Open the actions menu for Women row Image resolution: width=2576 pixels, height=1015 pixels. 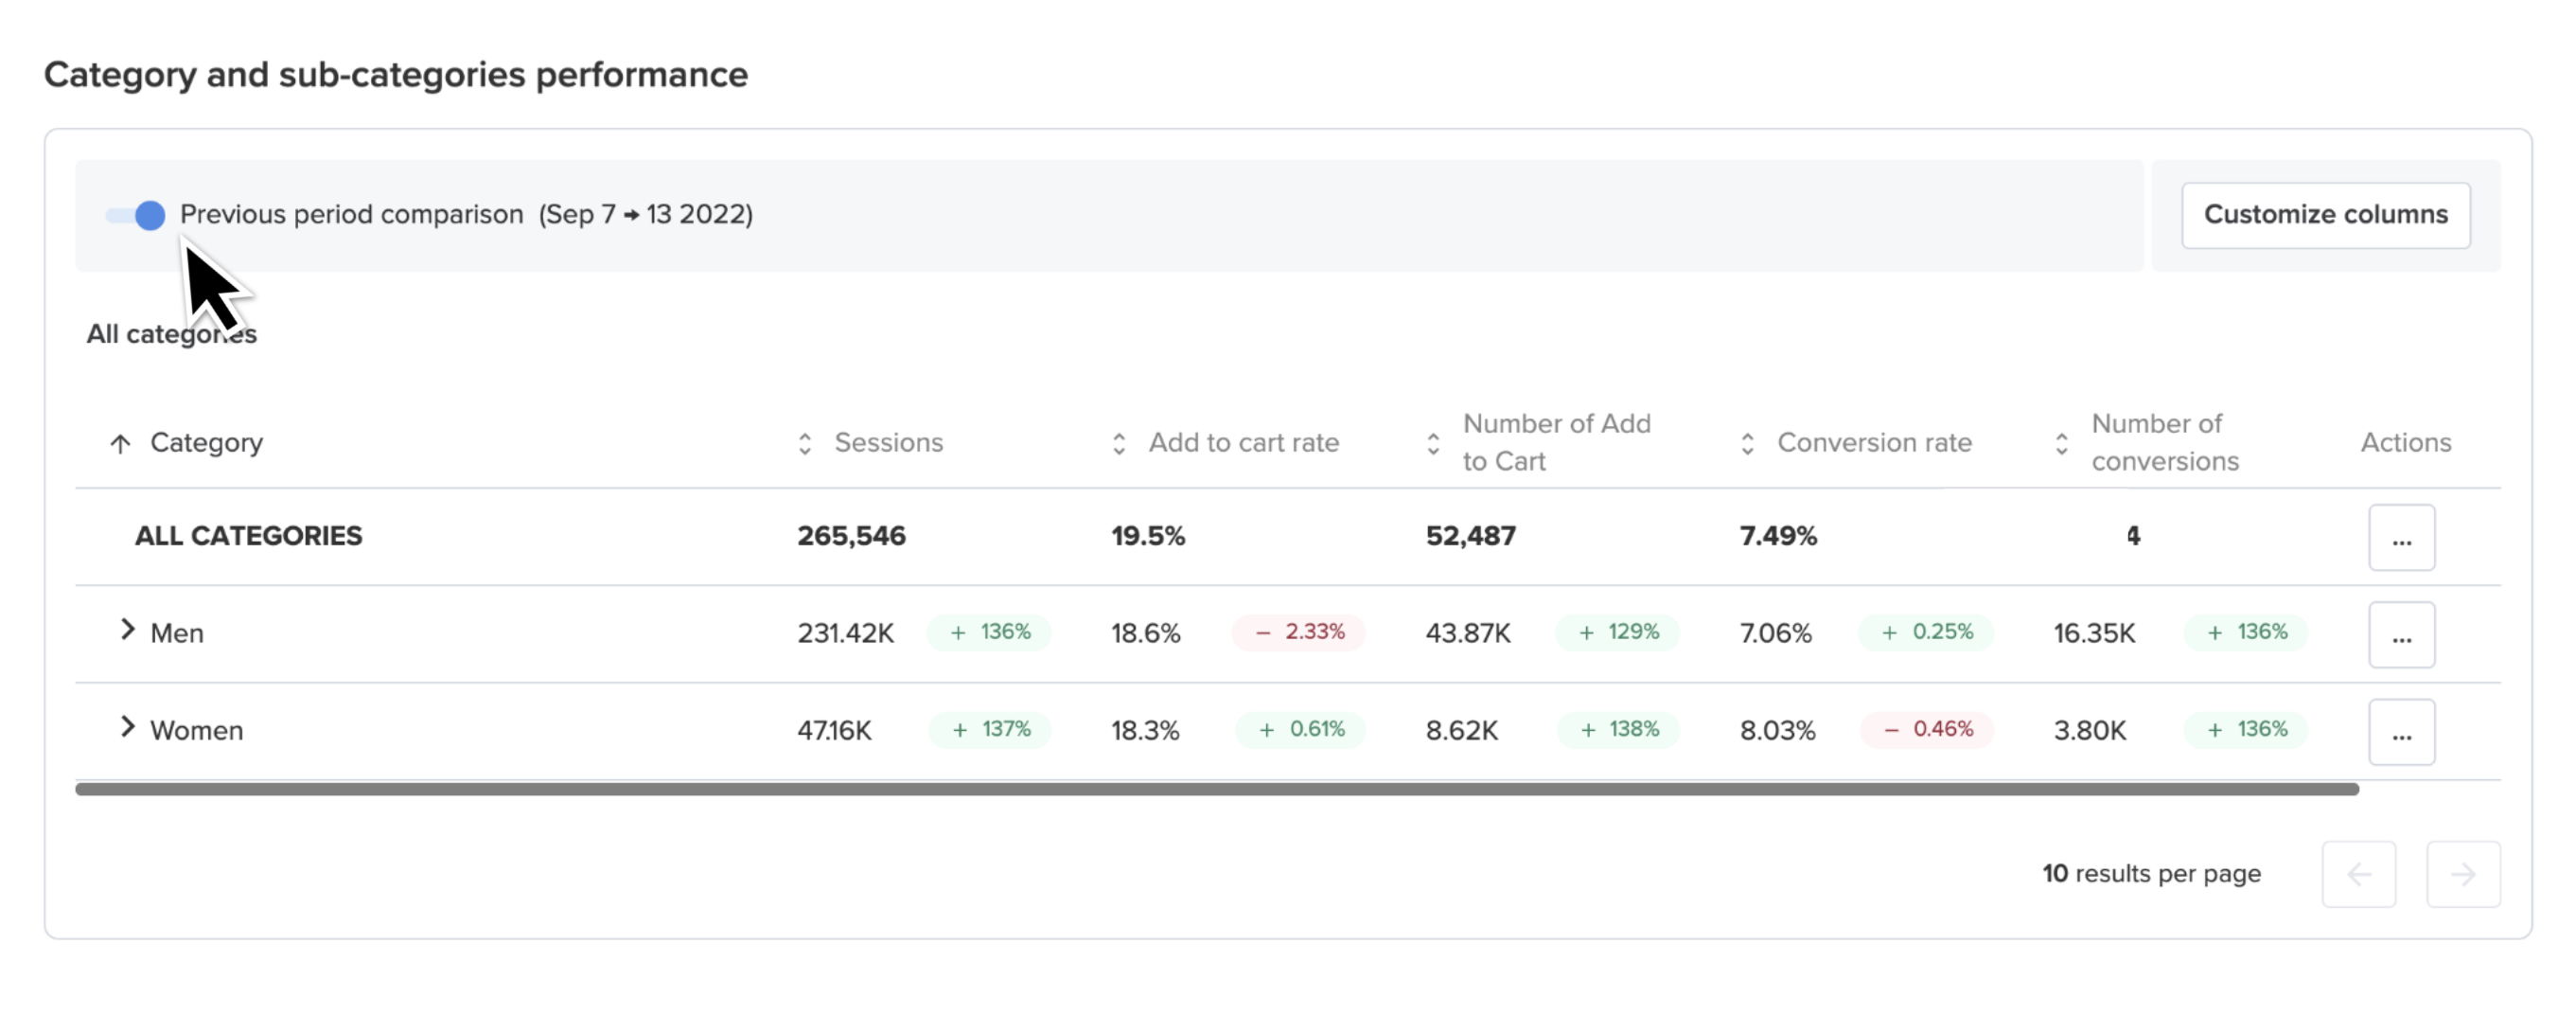[x=2401, y=732]
